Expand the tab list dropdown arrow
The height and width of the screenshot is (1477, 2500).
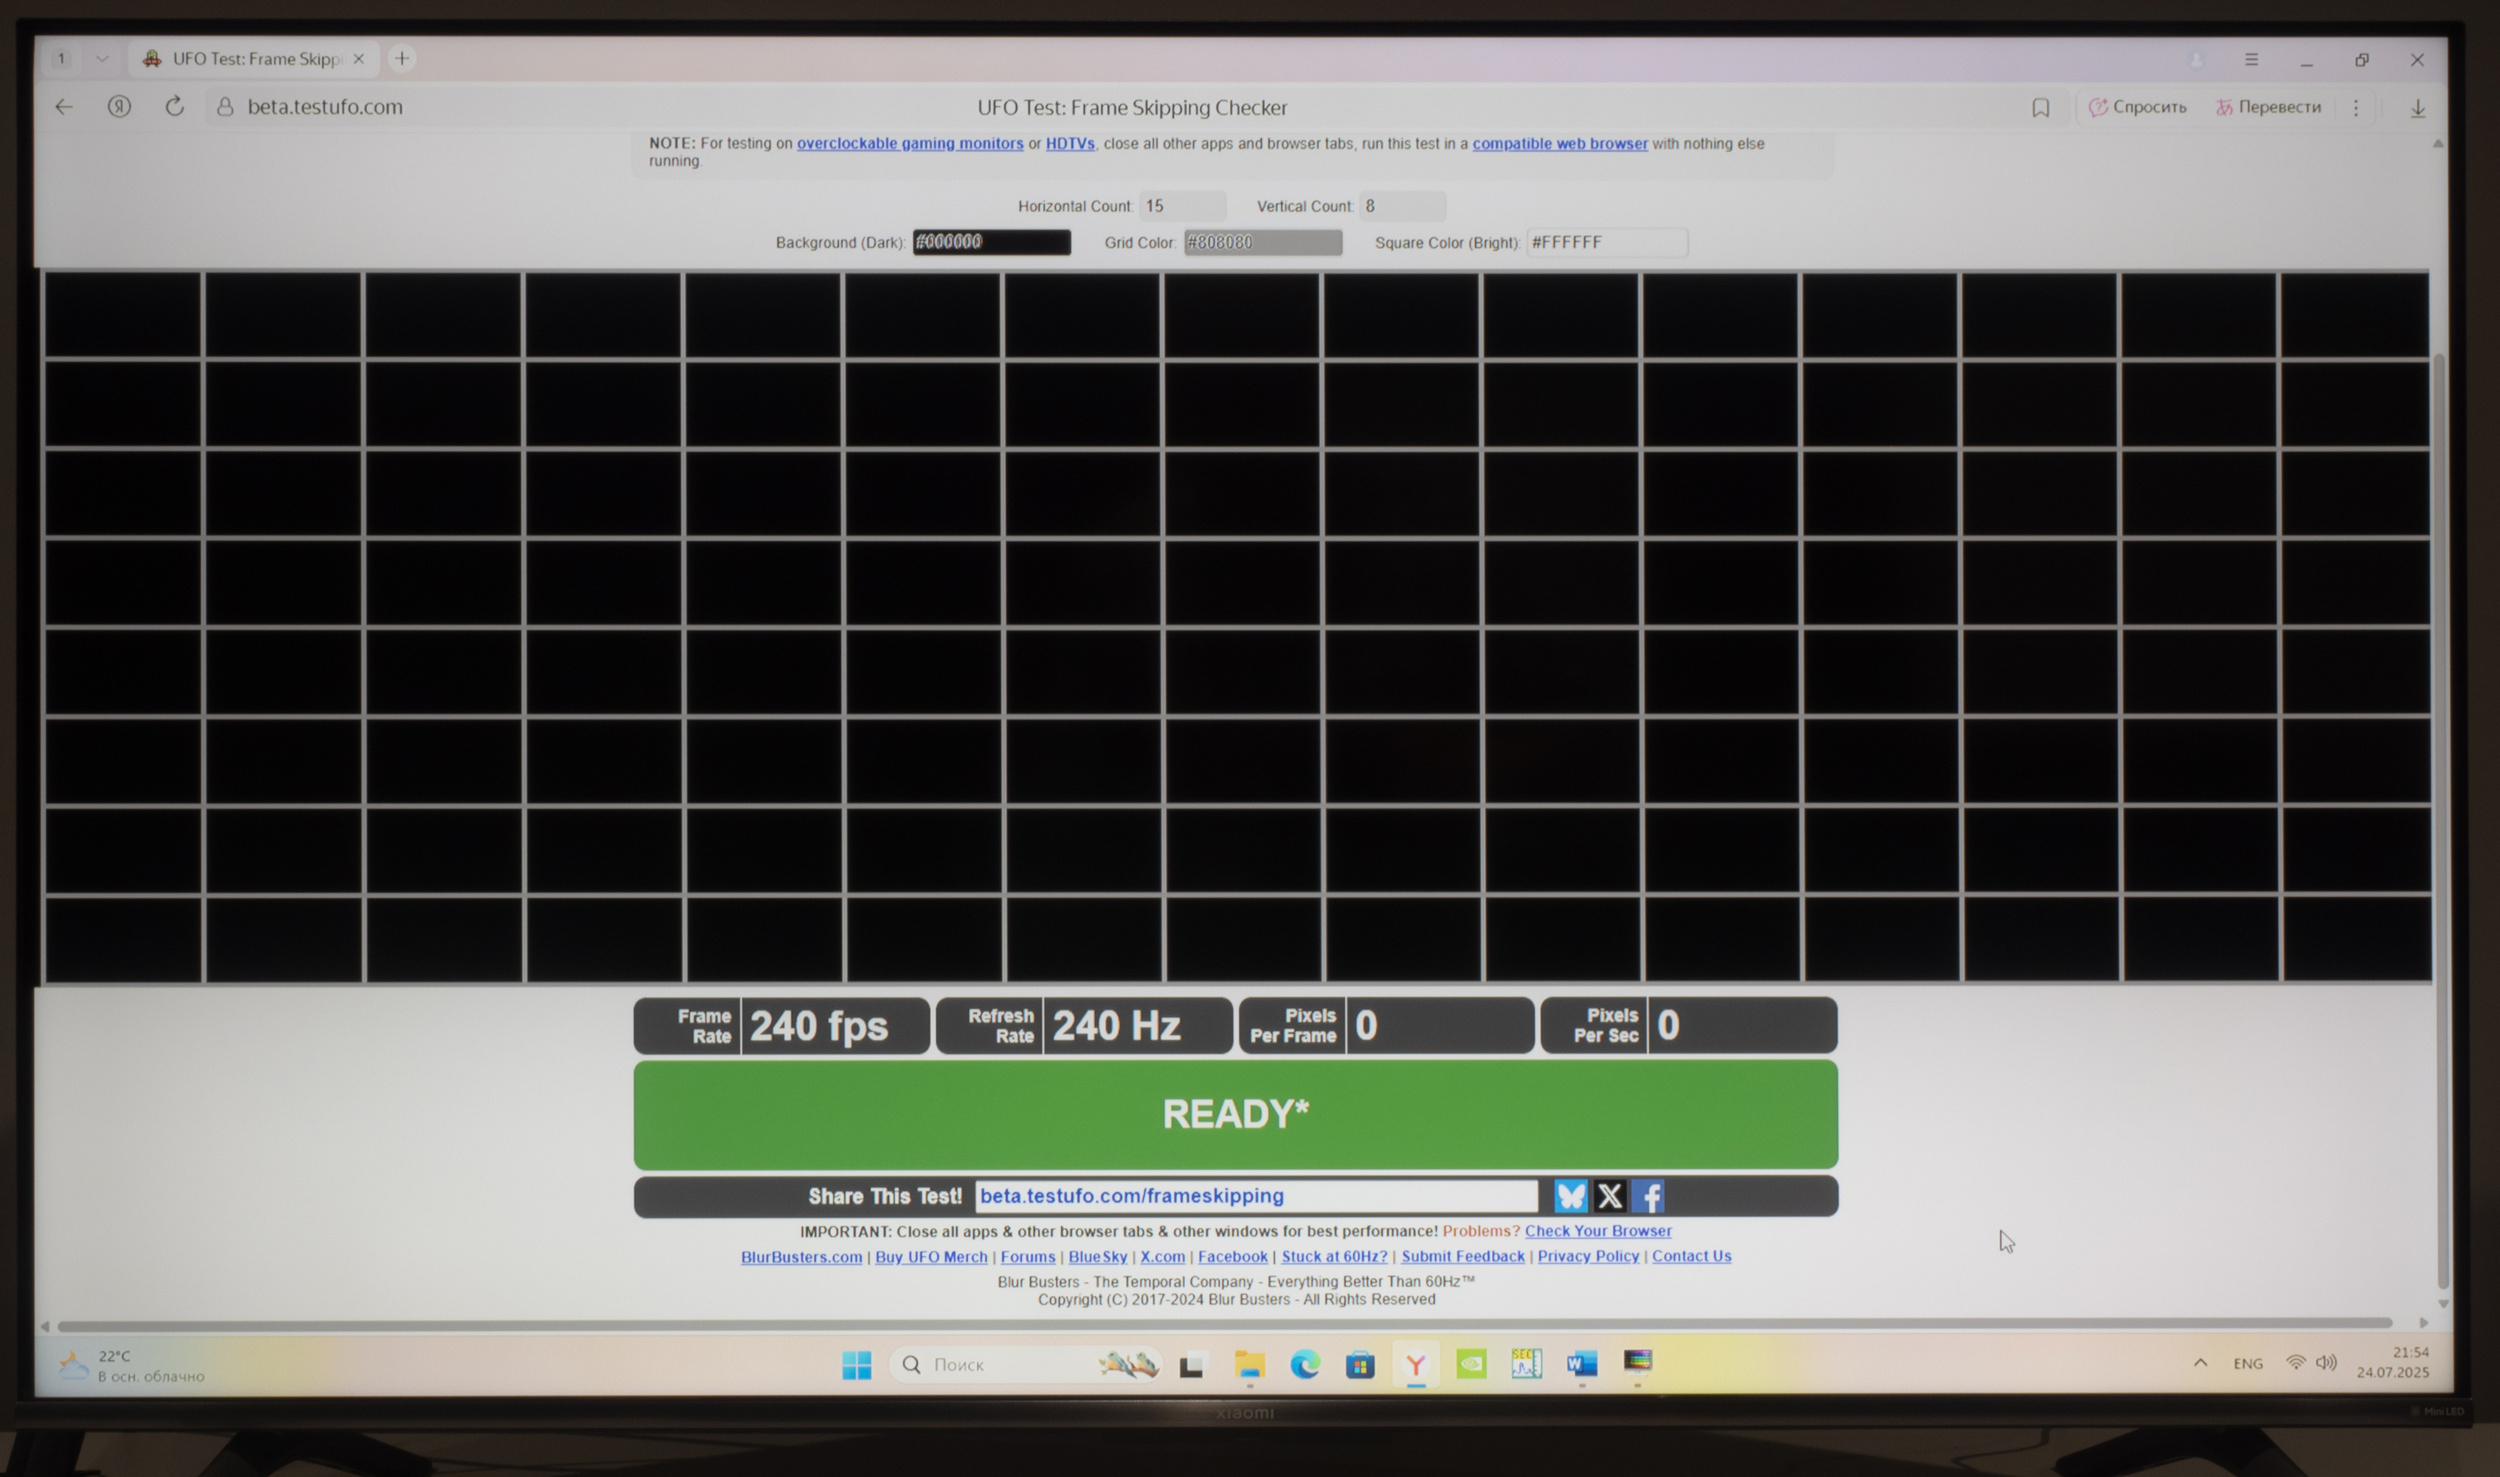coord(102,59)
